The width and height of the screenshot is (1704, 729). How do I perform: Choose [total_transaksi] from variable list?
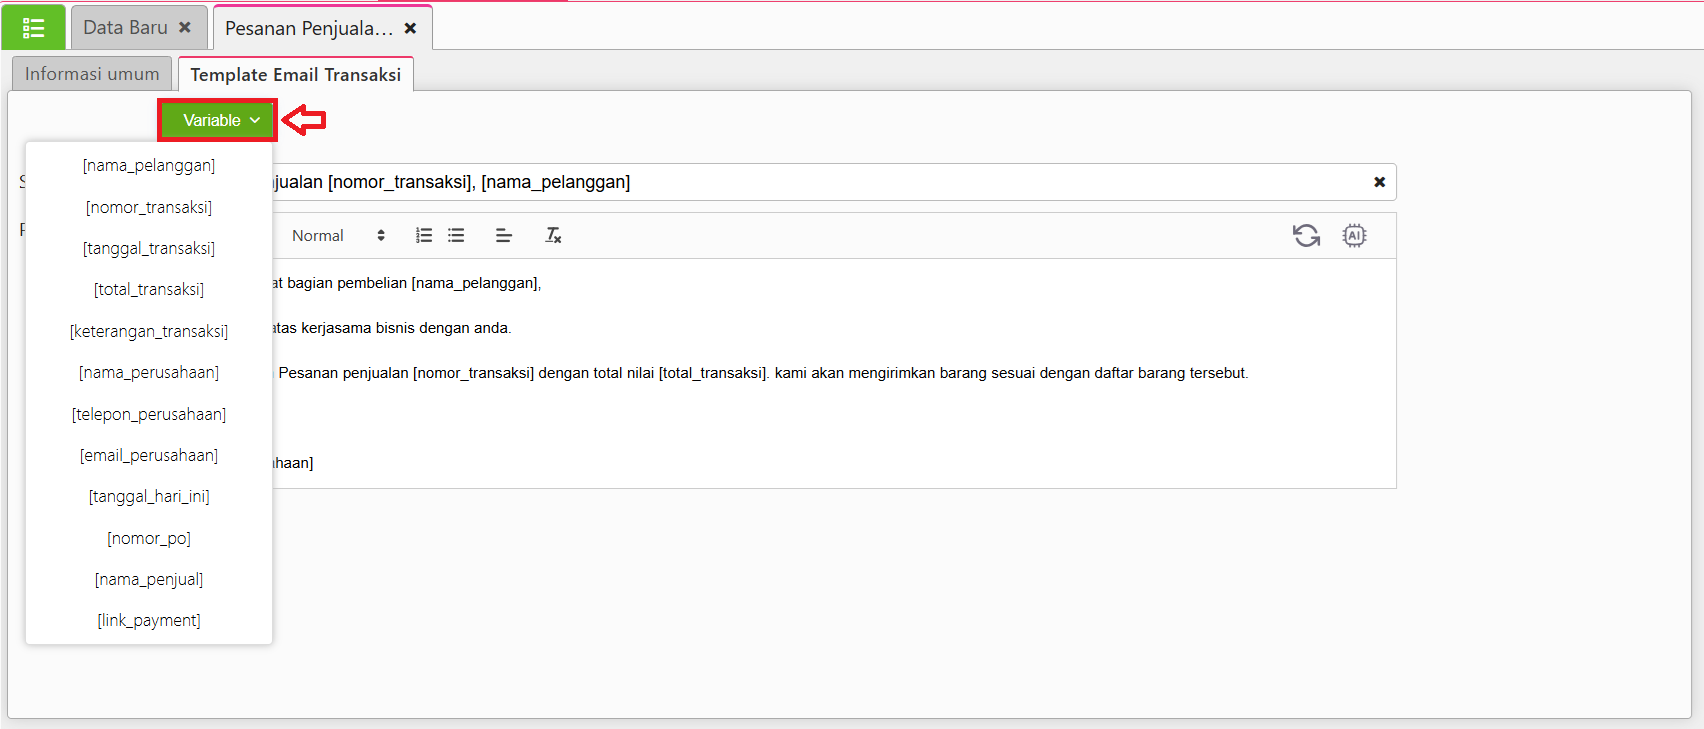pyautogui.click(x=149, y=290)
